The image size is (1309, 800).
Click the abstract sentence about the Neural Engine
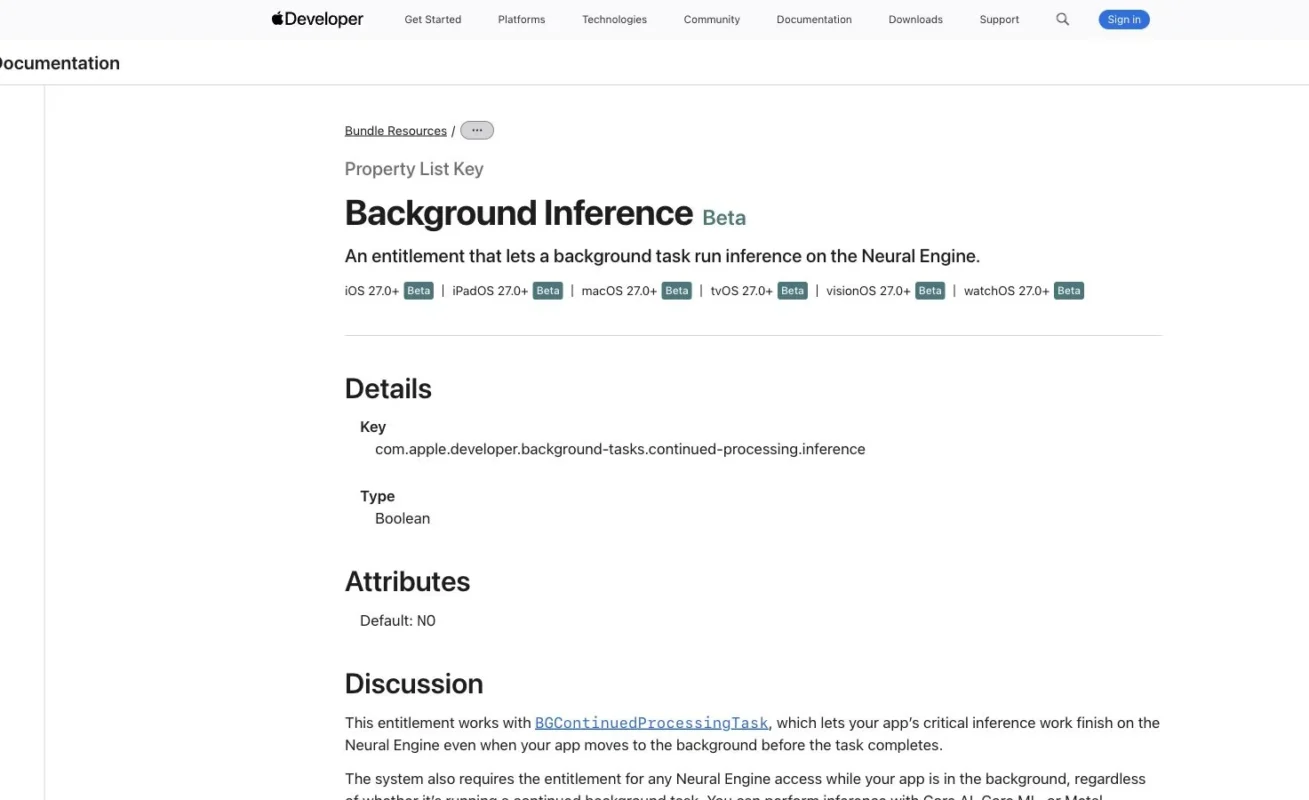(662, 256)
